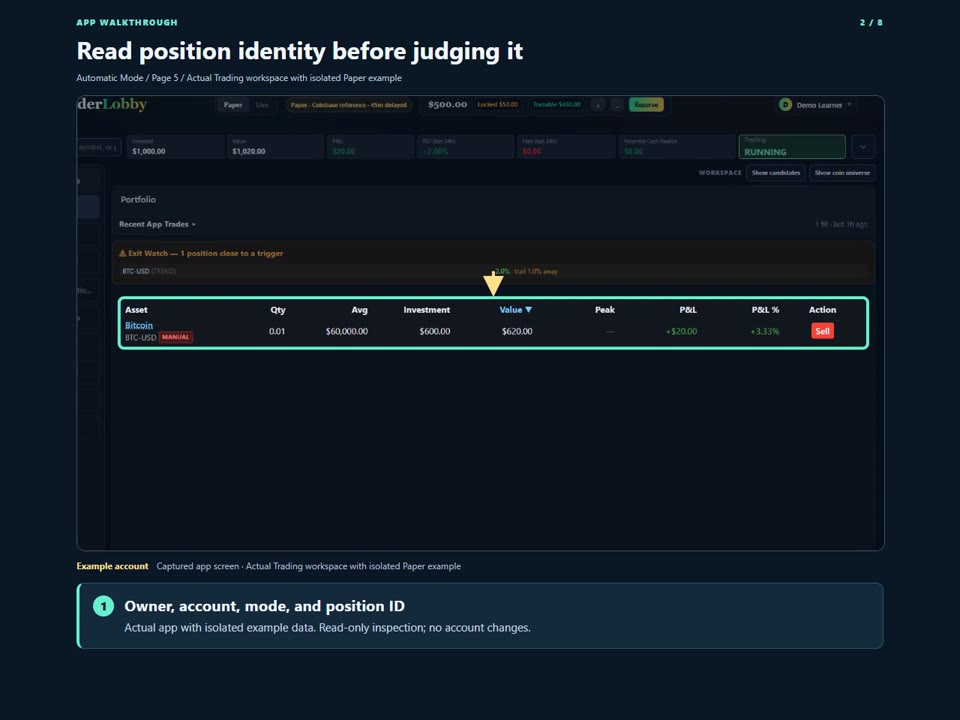Image resolution: width=960 pixels, height=720 pixels.
Task: Switch to Live trading mode
Action: tap(262, 105)
